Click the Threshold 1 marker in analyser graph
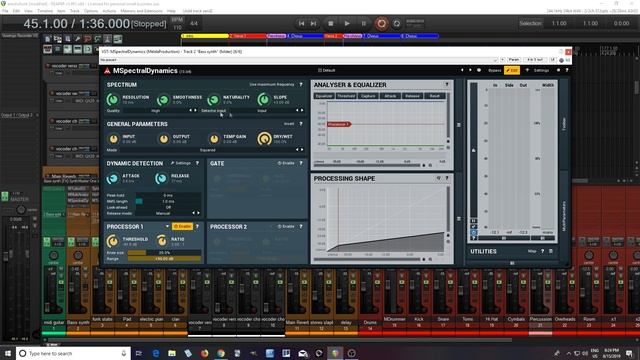The height and width of the screenshot is (360, 640). click(338, 124)
